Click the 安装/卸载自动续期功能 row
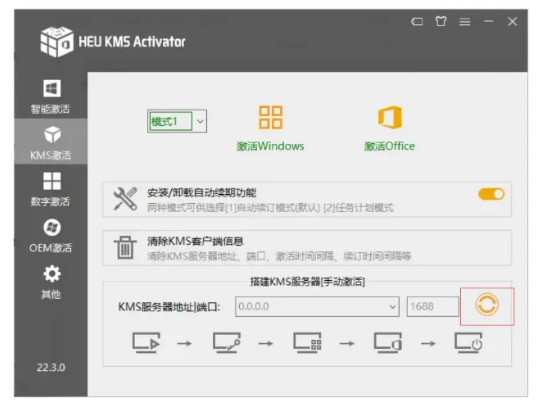541x406 pixels. tap(307, 199)
